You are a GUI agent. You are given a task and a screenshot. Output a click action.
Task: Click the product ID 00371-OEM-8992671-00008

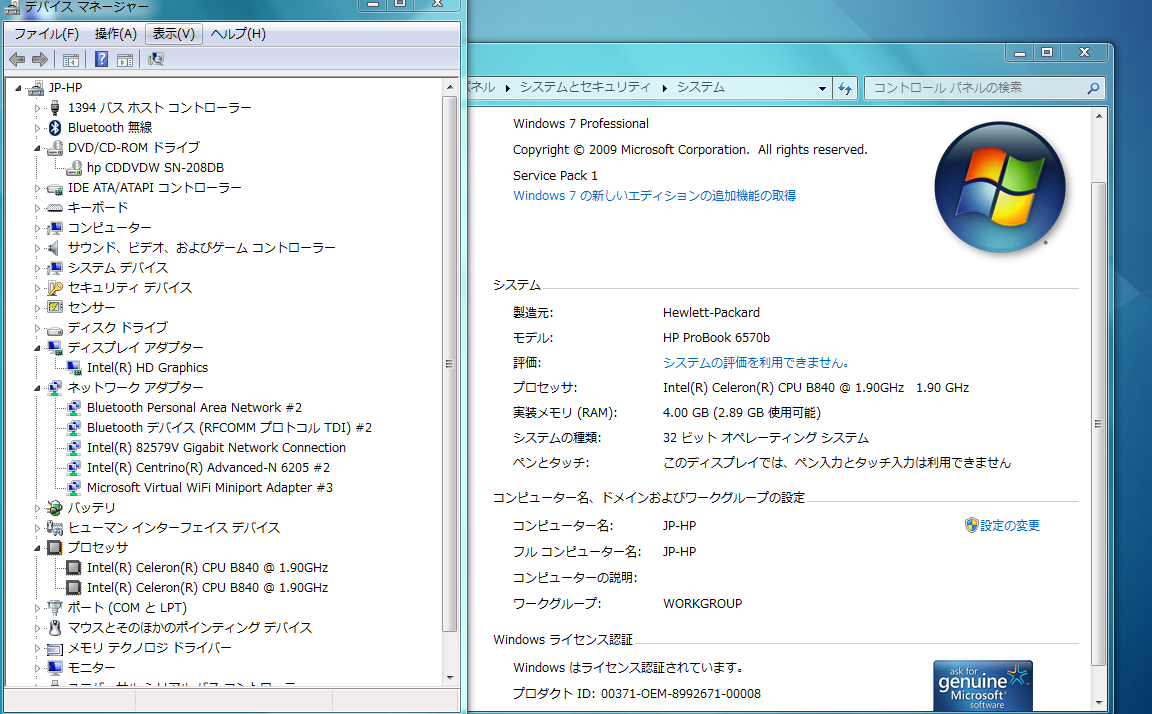680,693
